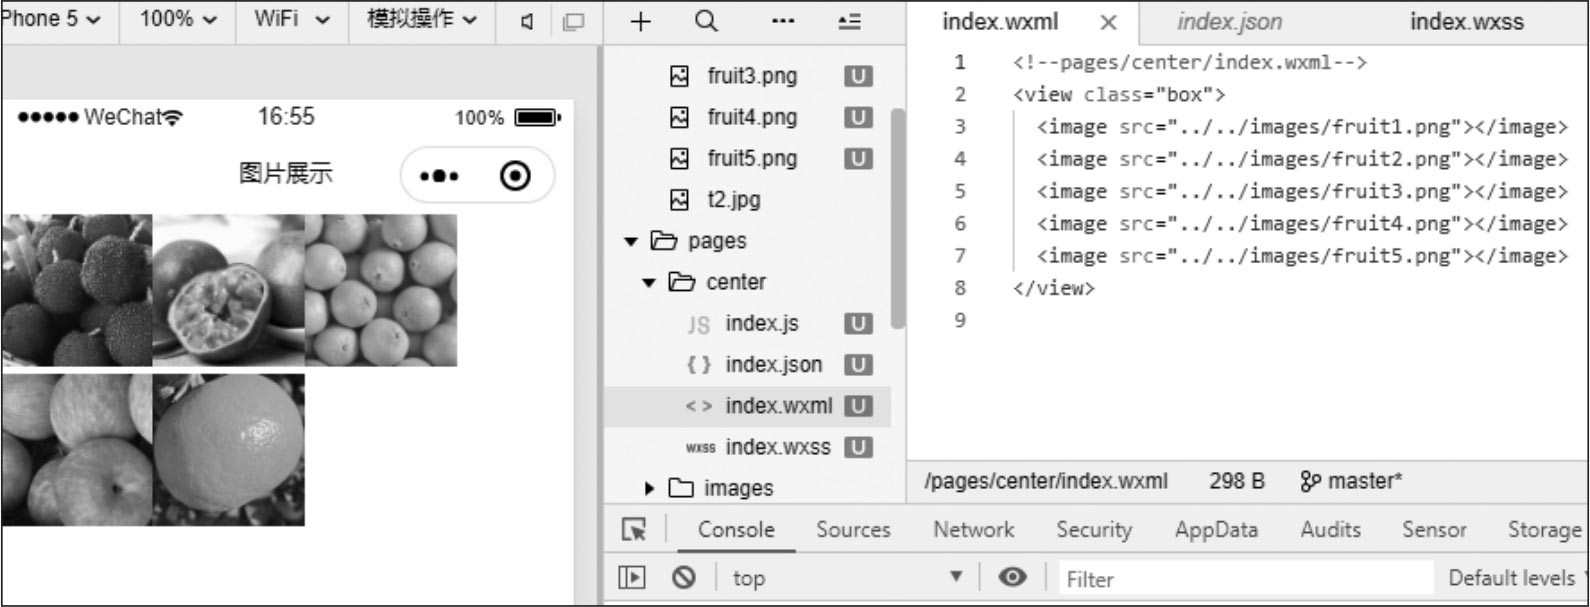Clear the console with the ban icon

[x=684, y=577]
